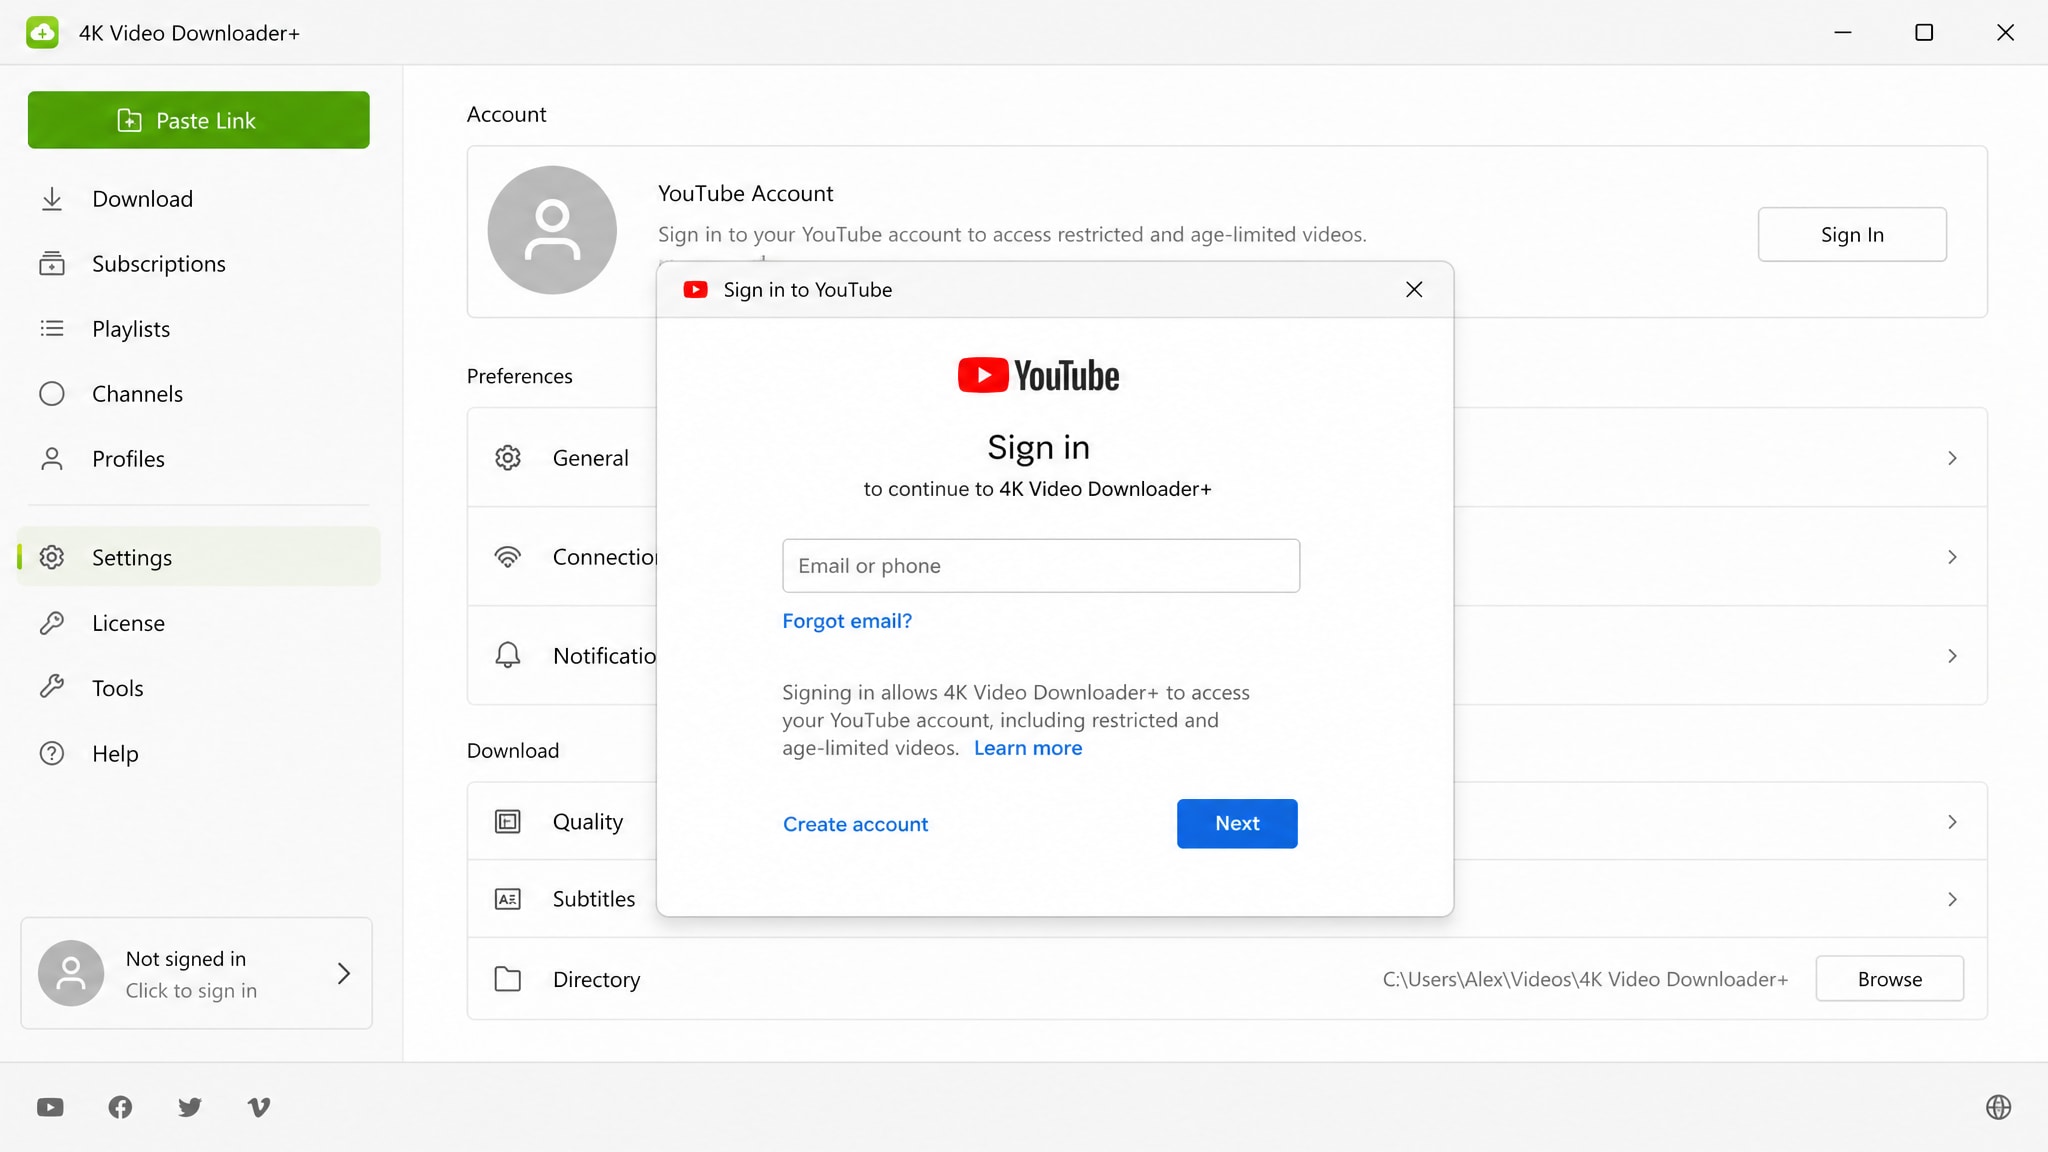Open the Subtitles settings row

(x=1227, y=899)
